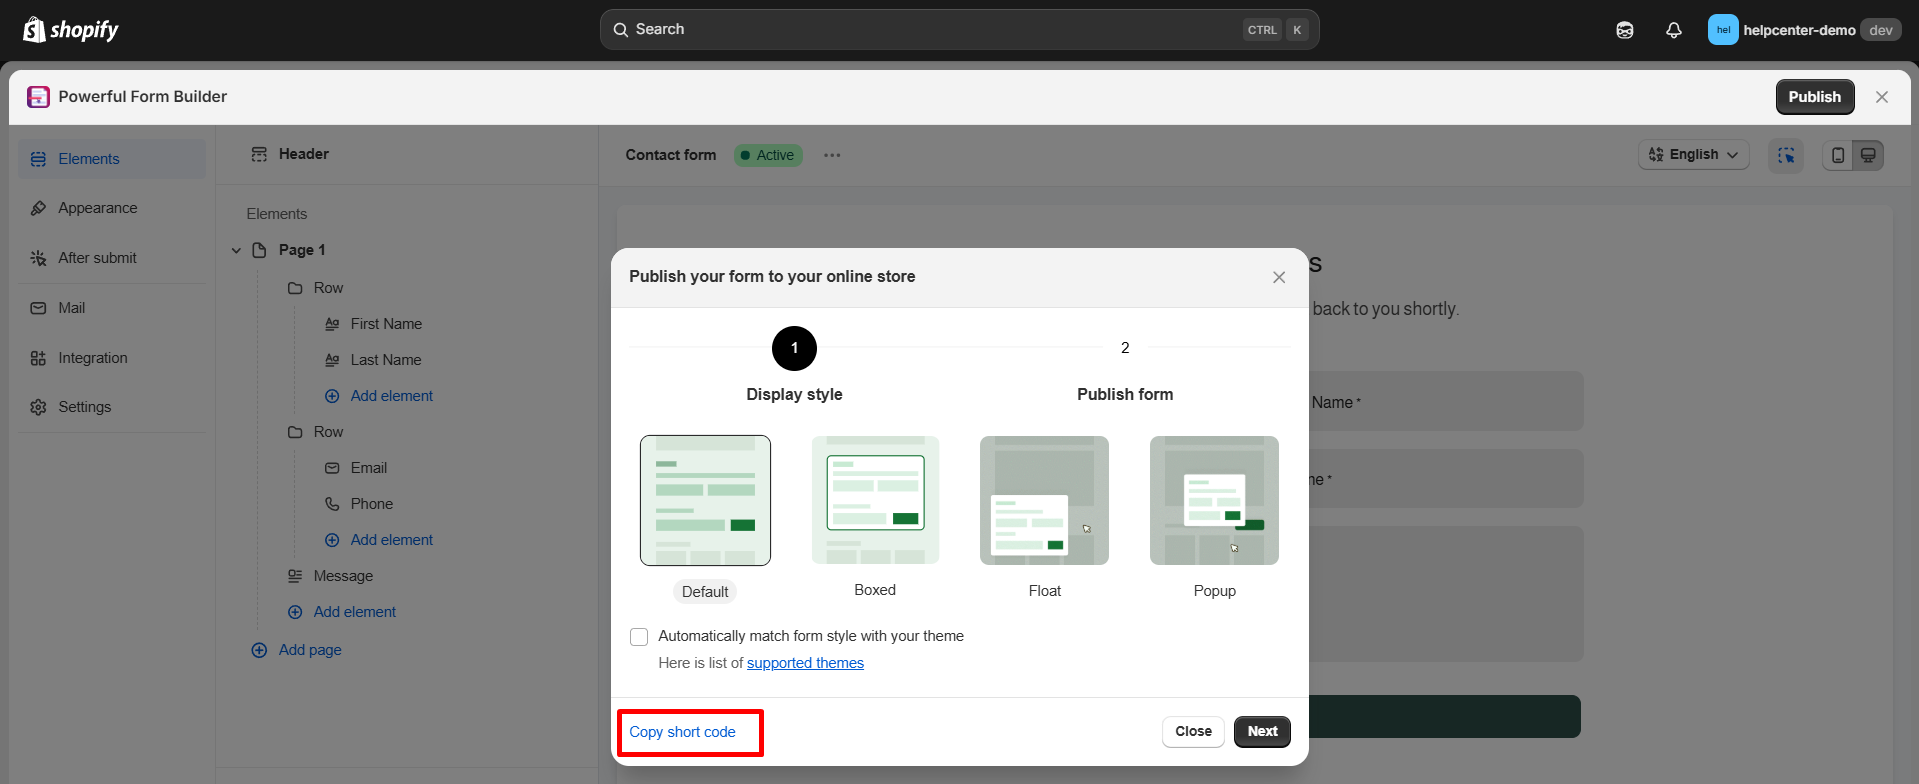Image resolution: width=1919 pixels, height=784 pixels.
Task: Choose the Float display style
Action: point(1044,500)
